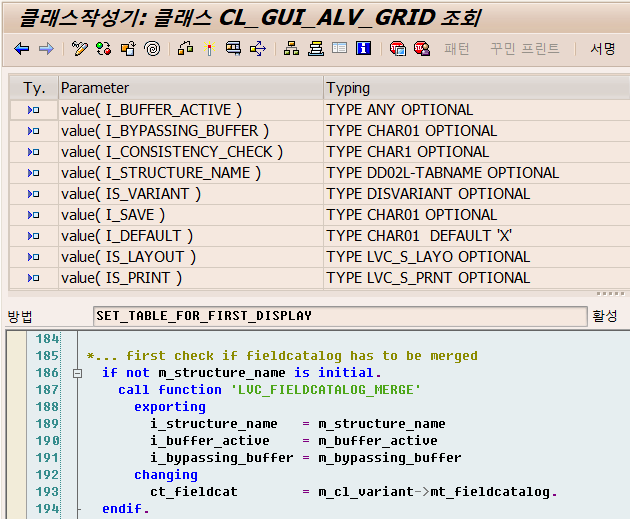Click importing icon of IS_PRINT row
The width and height of the screenshot is (630, 519).
[33, 278]
